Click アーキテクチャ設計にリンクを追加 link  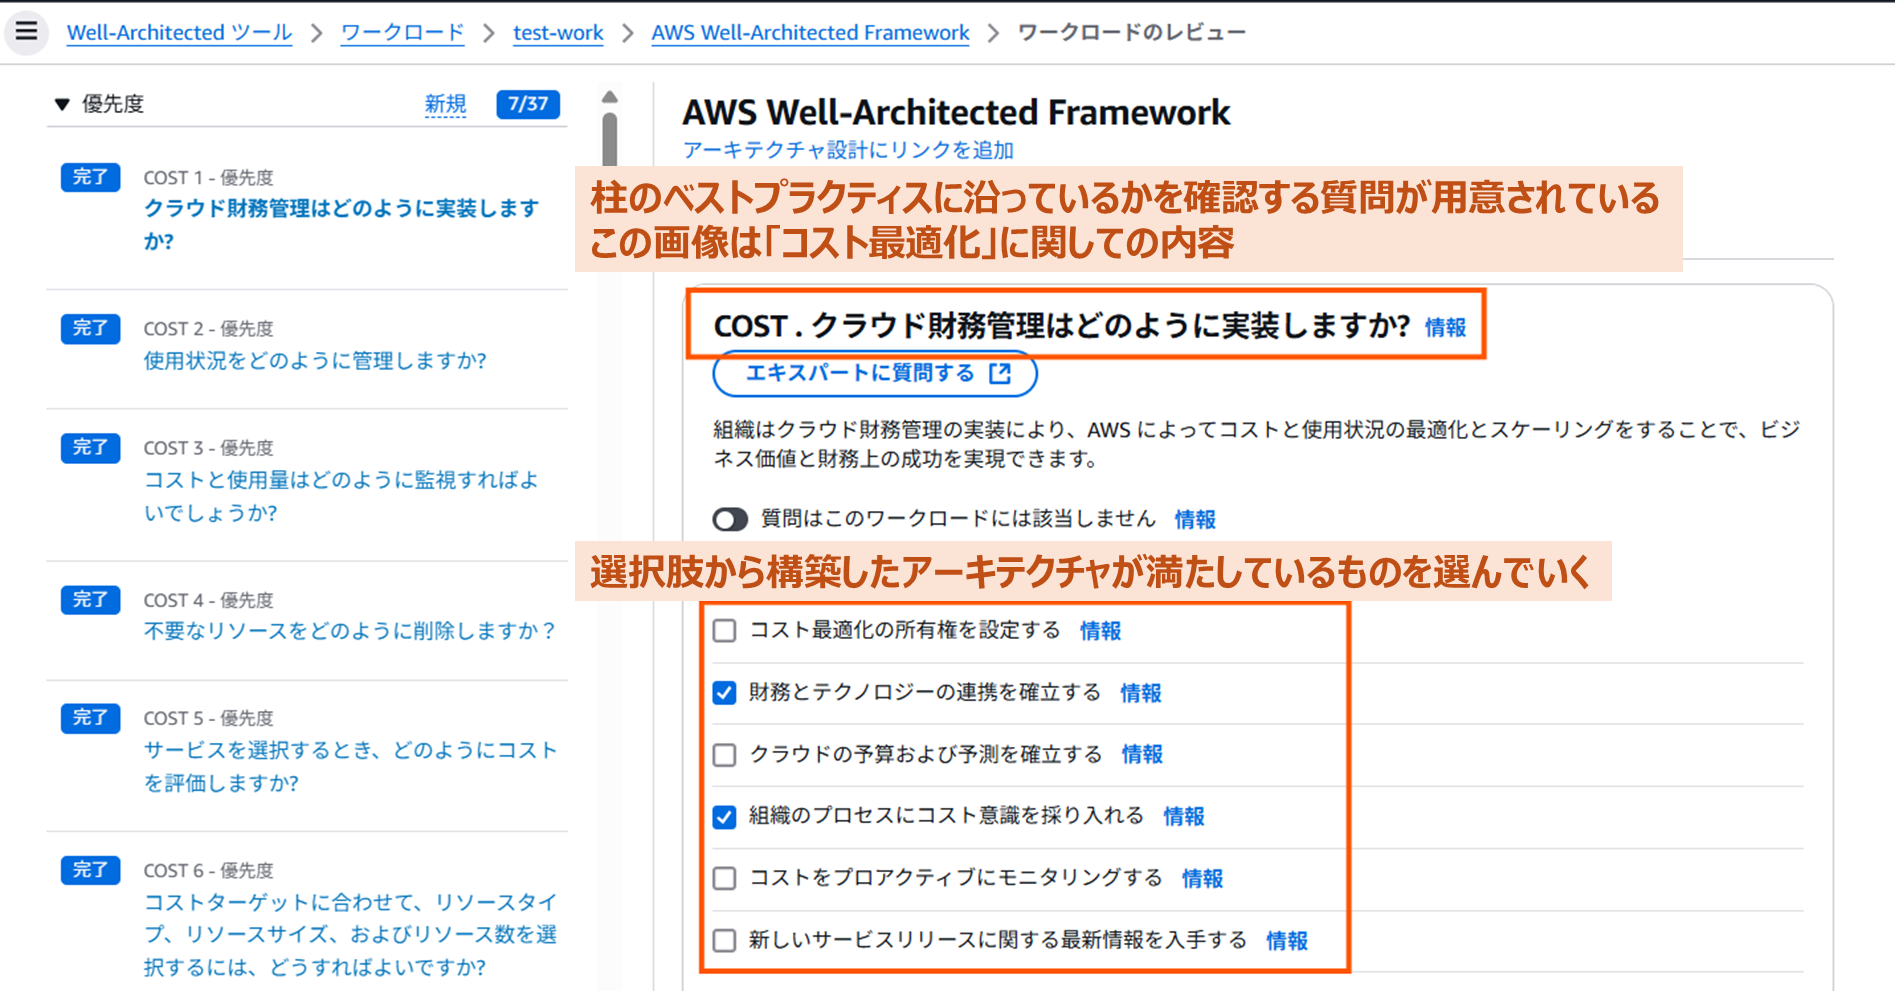[848, 150]
